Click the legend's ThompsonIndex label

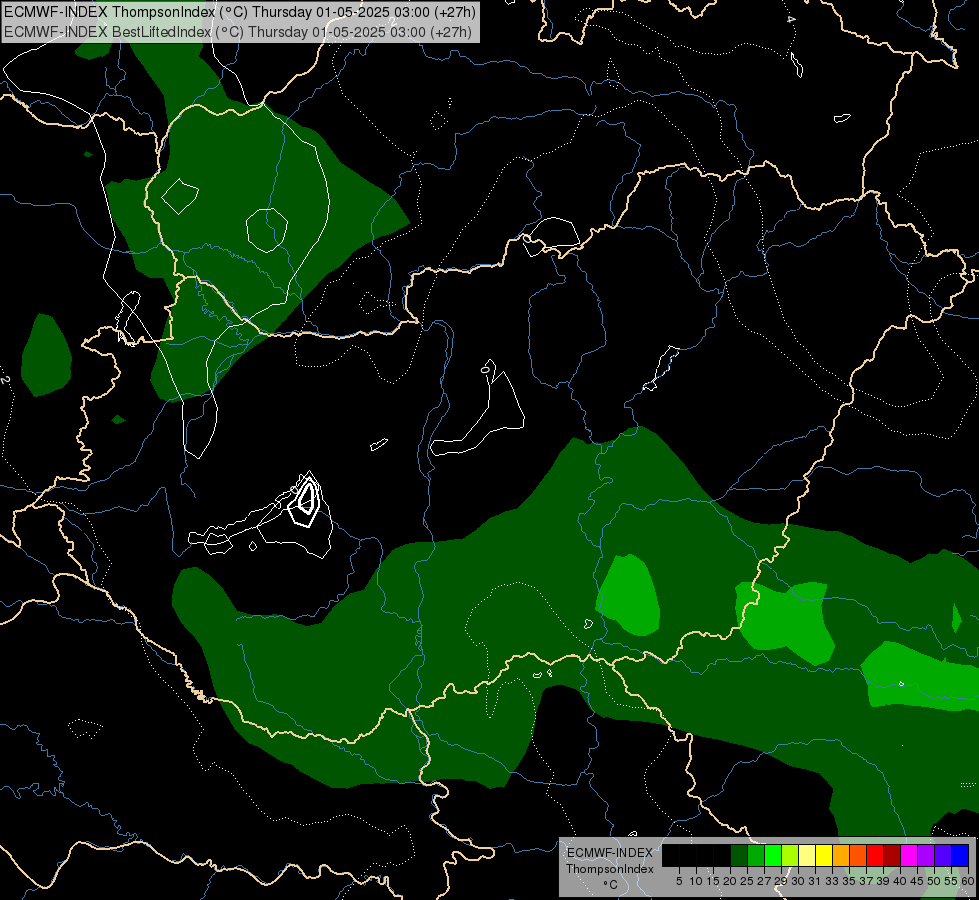pos(609,869)
